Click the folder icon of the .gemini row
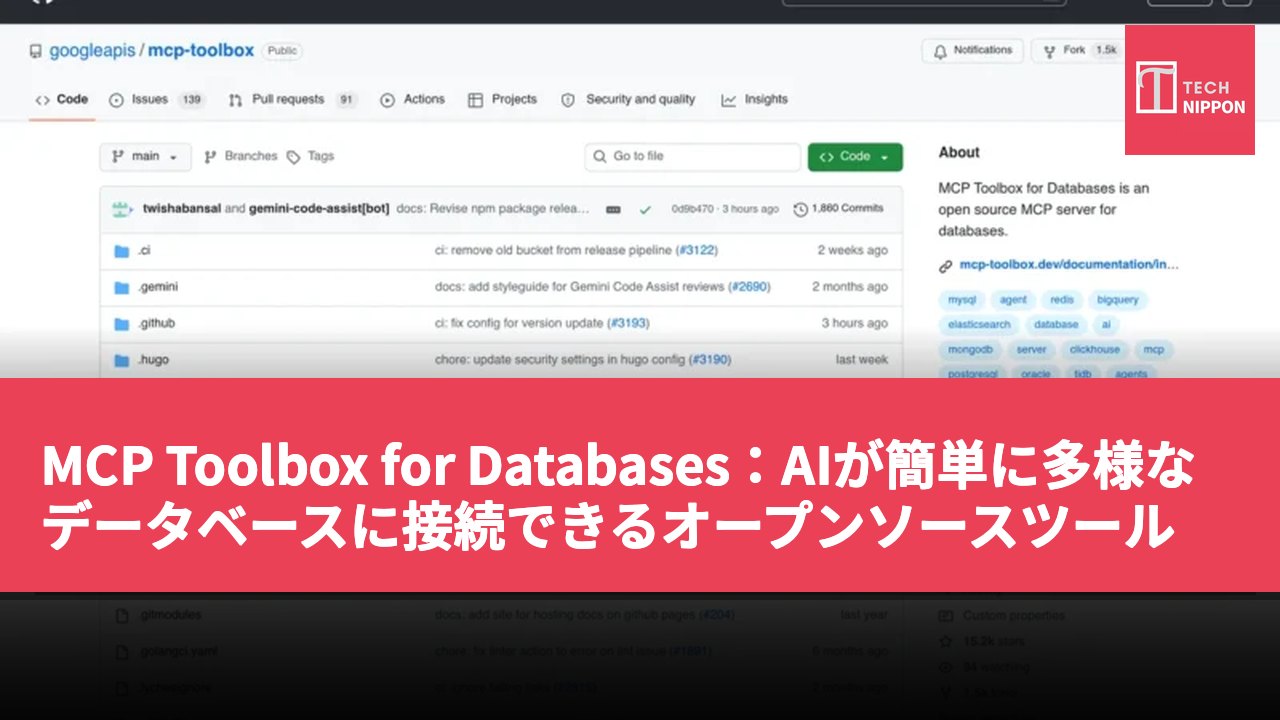This screenshot has width=1280, height=720. point(122,288)
